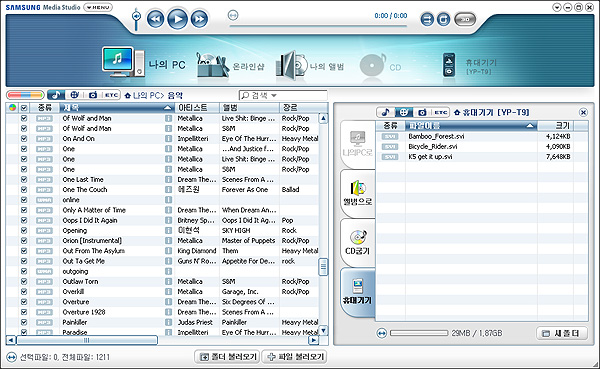The image size is (600, 369).
Task: Click the sync arrows icon near 선택파일
Action: click(x=11, y=357)
